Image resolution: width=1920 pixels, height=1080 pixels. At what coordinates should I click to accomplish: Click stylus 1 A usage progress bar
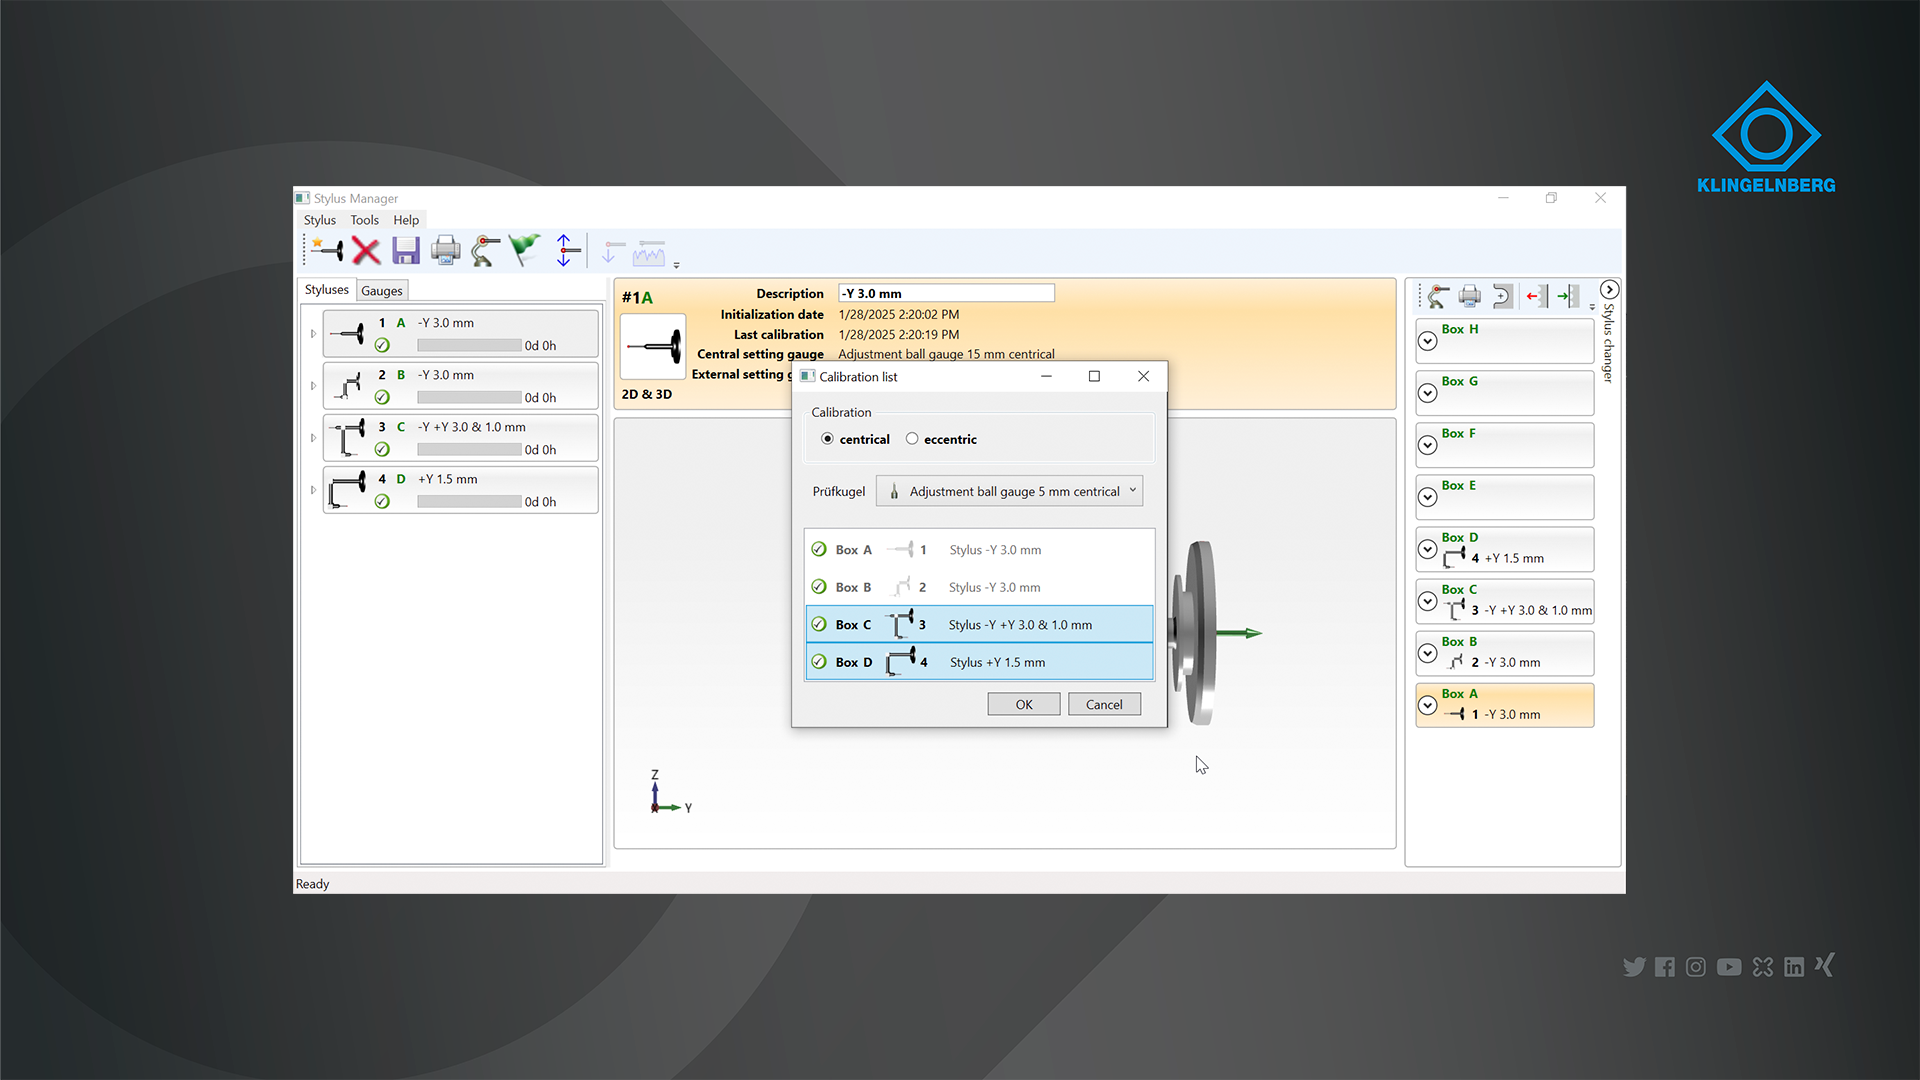469,346
